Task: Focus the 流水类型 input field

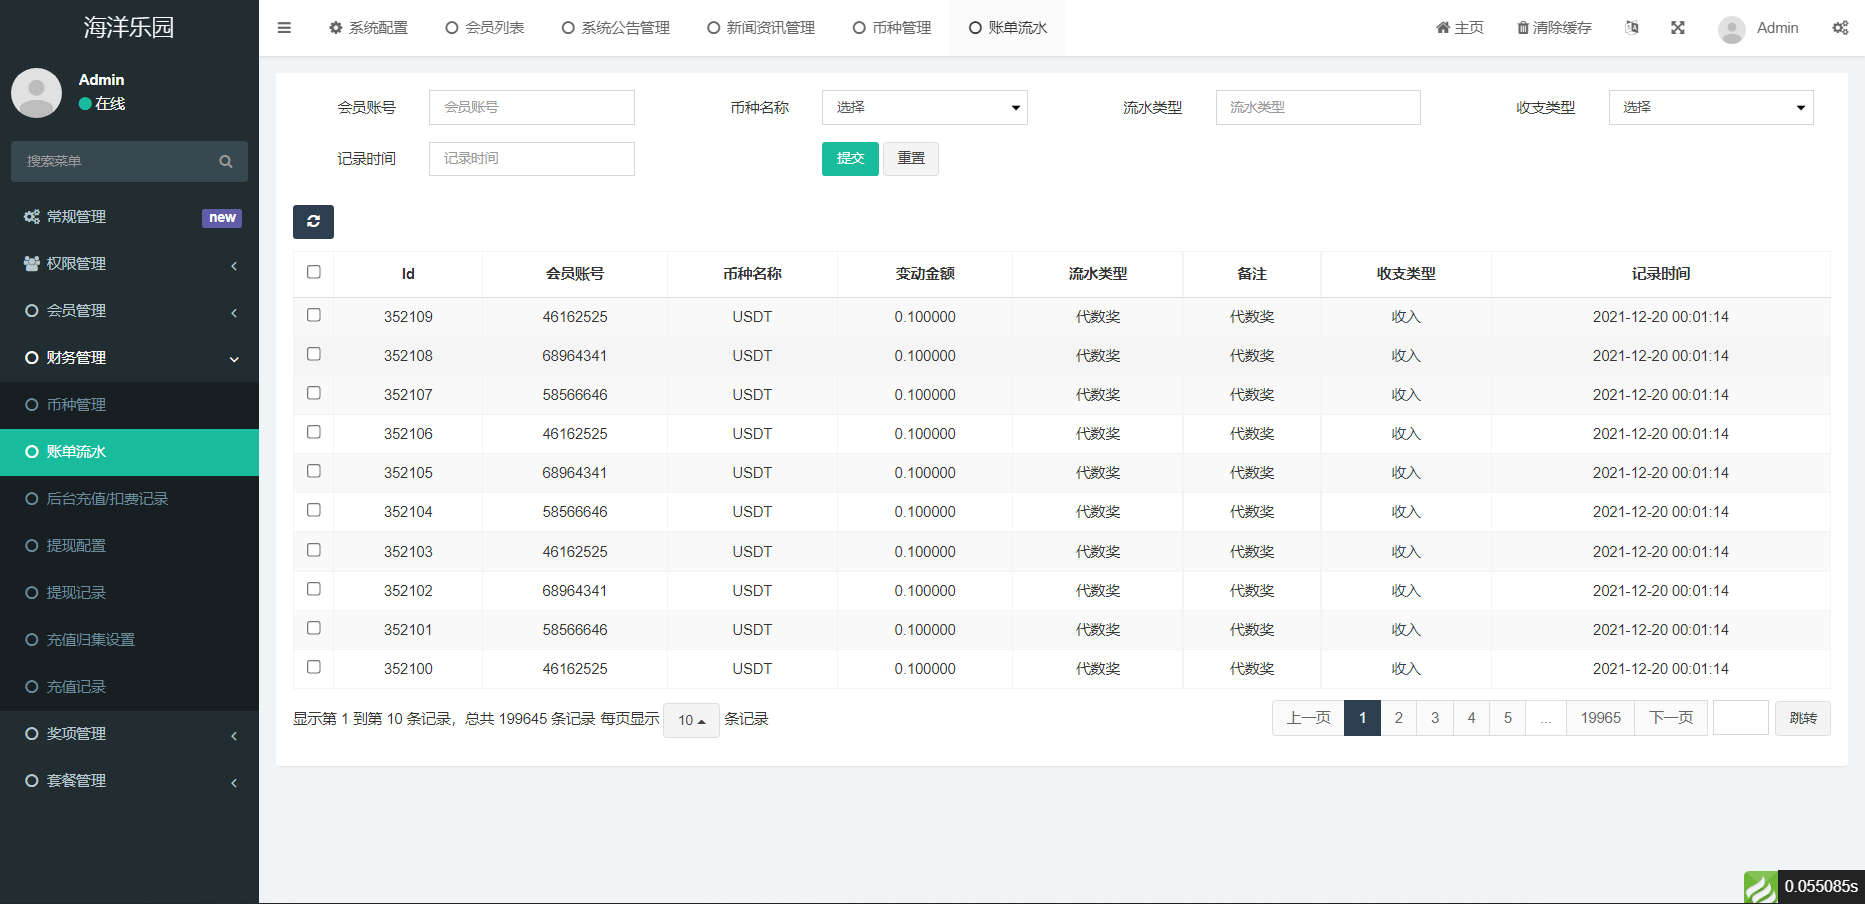Action: pyautogui.click(x=1318, y=108)
